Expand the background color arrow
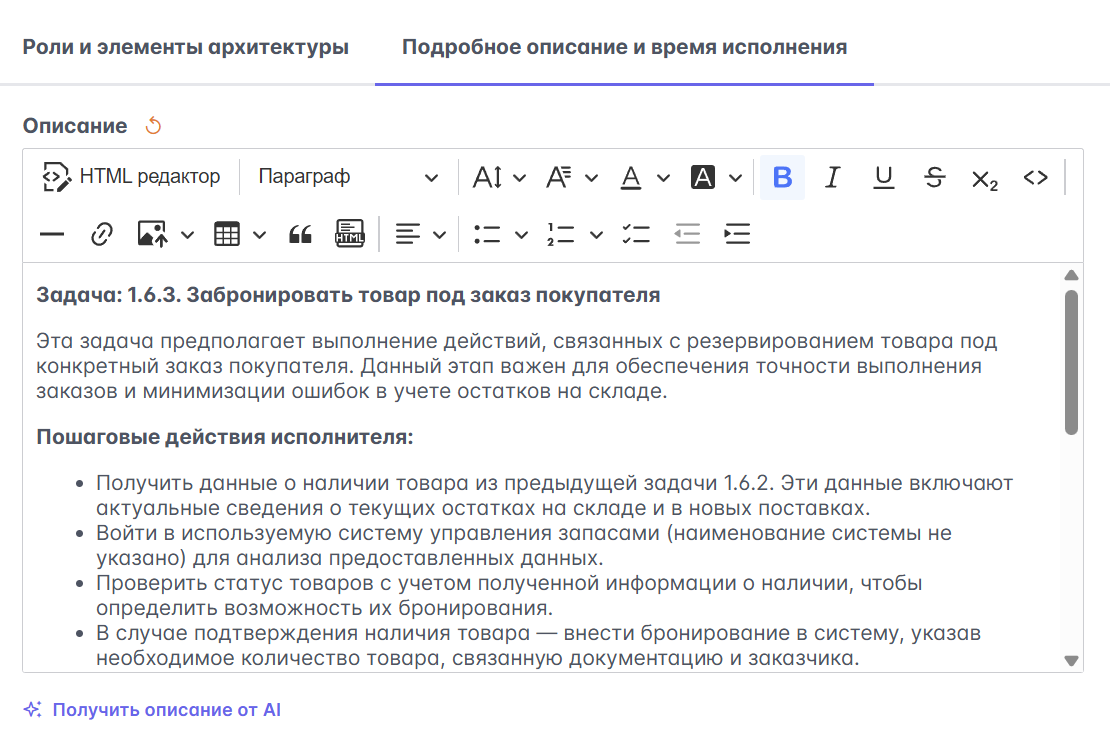1112x751 pixels. pos(735,177)
